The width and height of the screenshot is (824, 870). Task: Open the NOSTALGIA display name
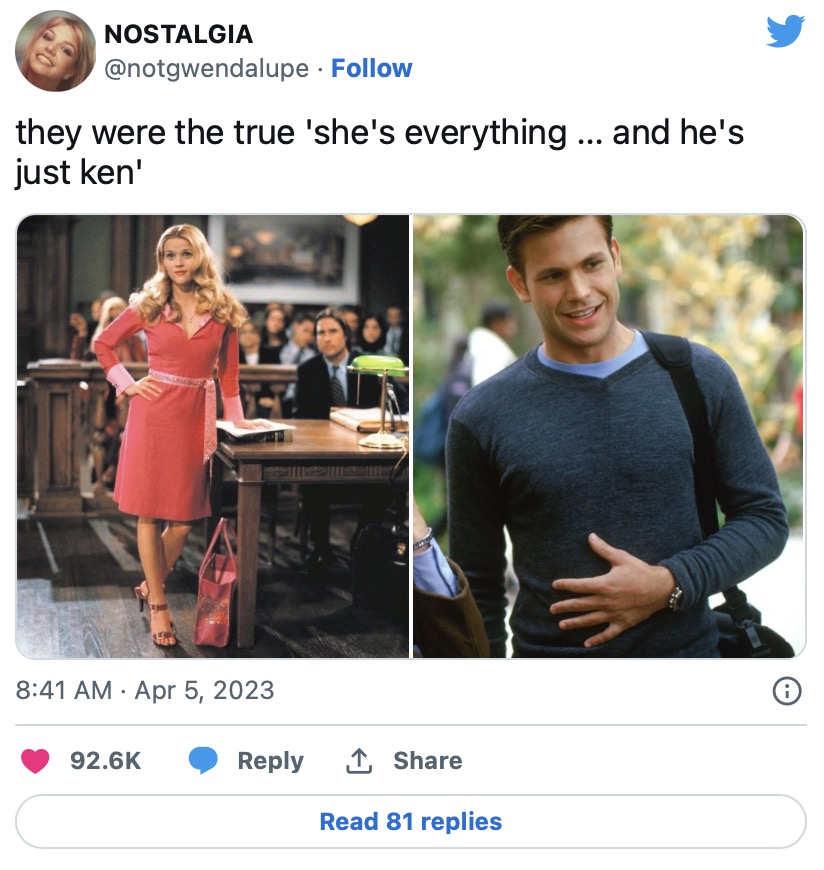point(179,34)
